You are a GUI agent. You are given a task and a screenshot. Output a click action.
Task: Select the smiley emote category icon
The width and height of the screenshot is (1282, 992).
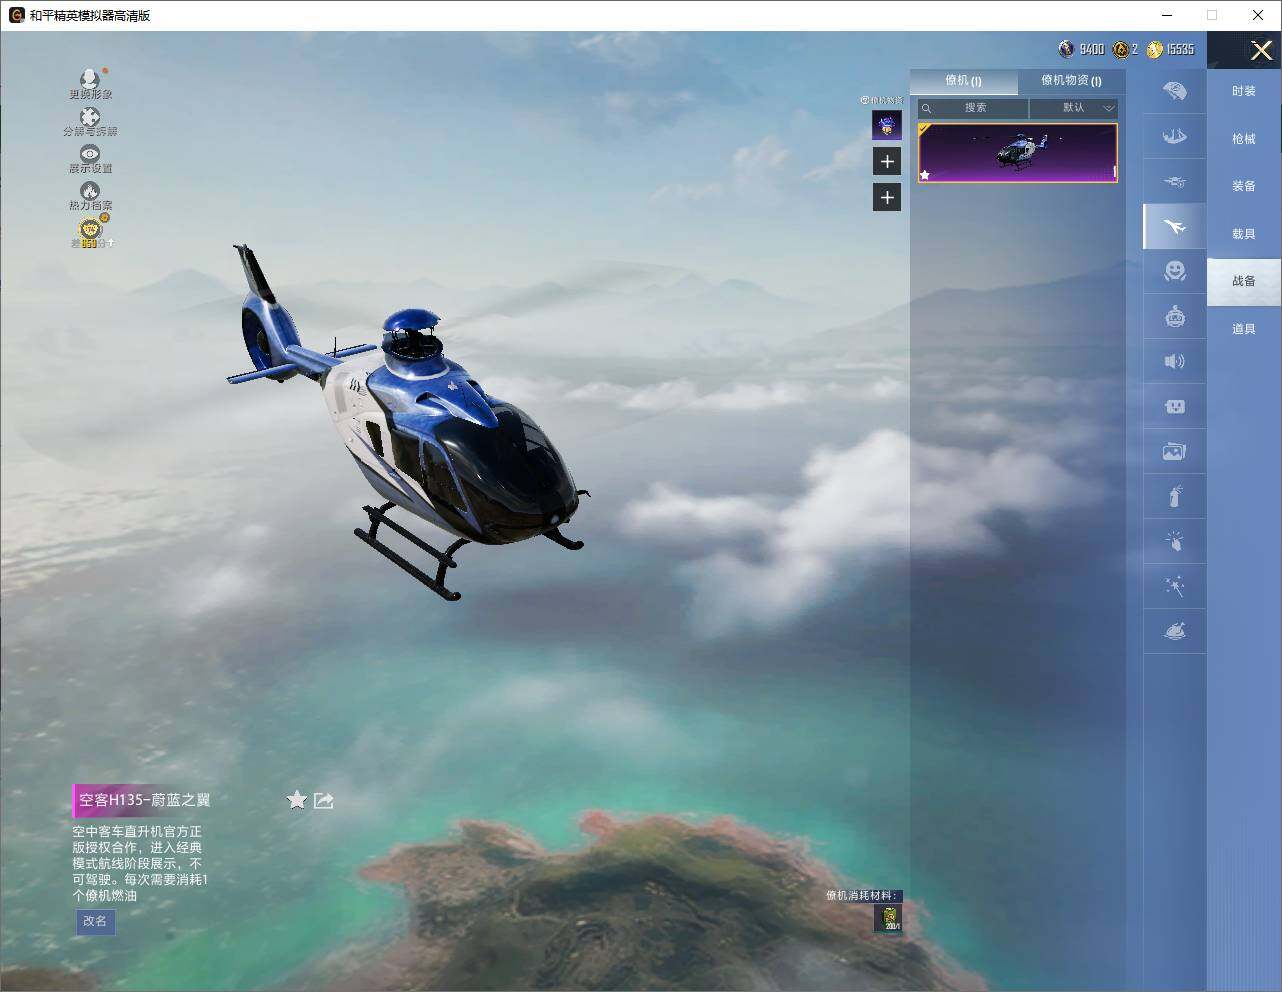click(x=1175, y=270)
